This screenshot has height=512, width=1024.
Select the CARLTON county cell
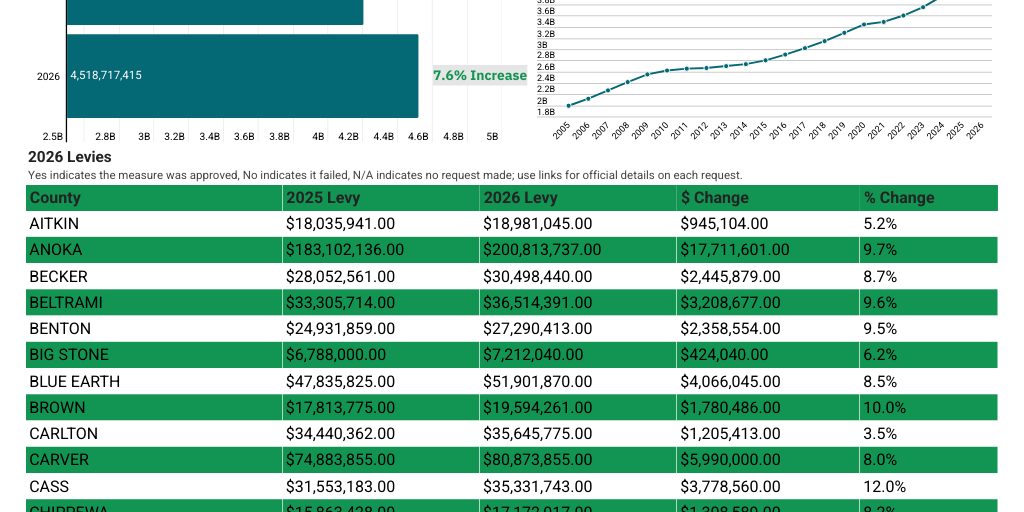tap(154, 434)
